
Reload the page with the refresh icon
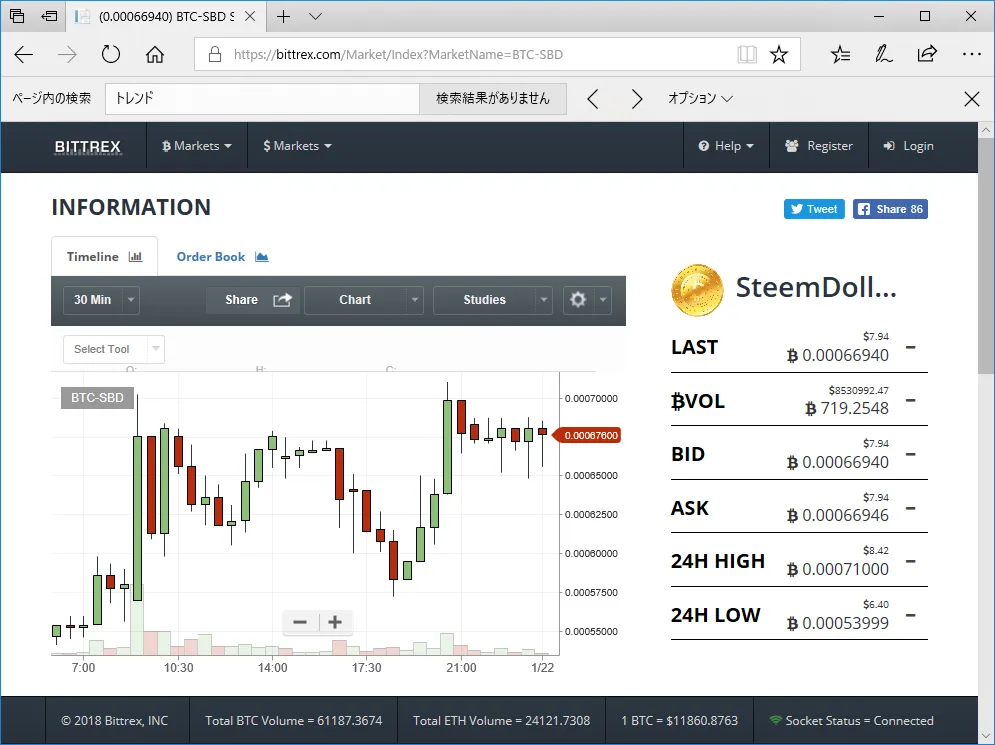[x=110, y=55]
